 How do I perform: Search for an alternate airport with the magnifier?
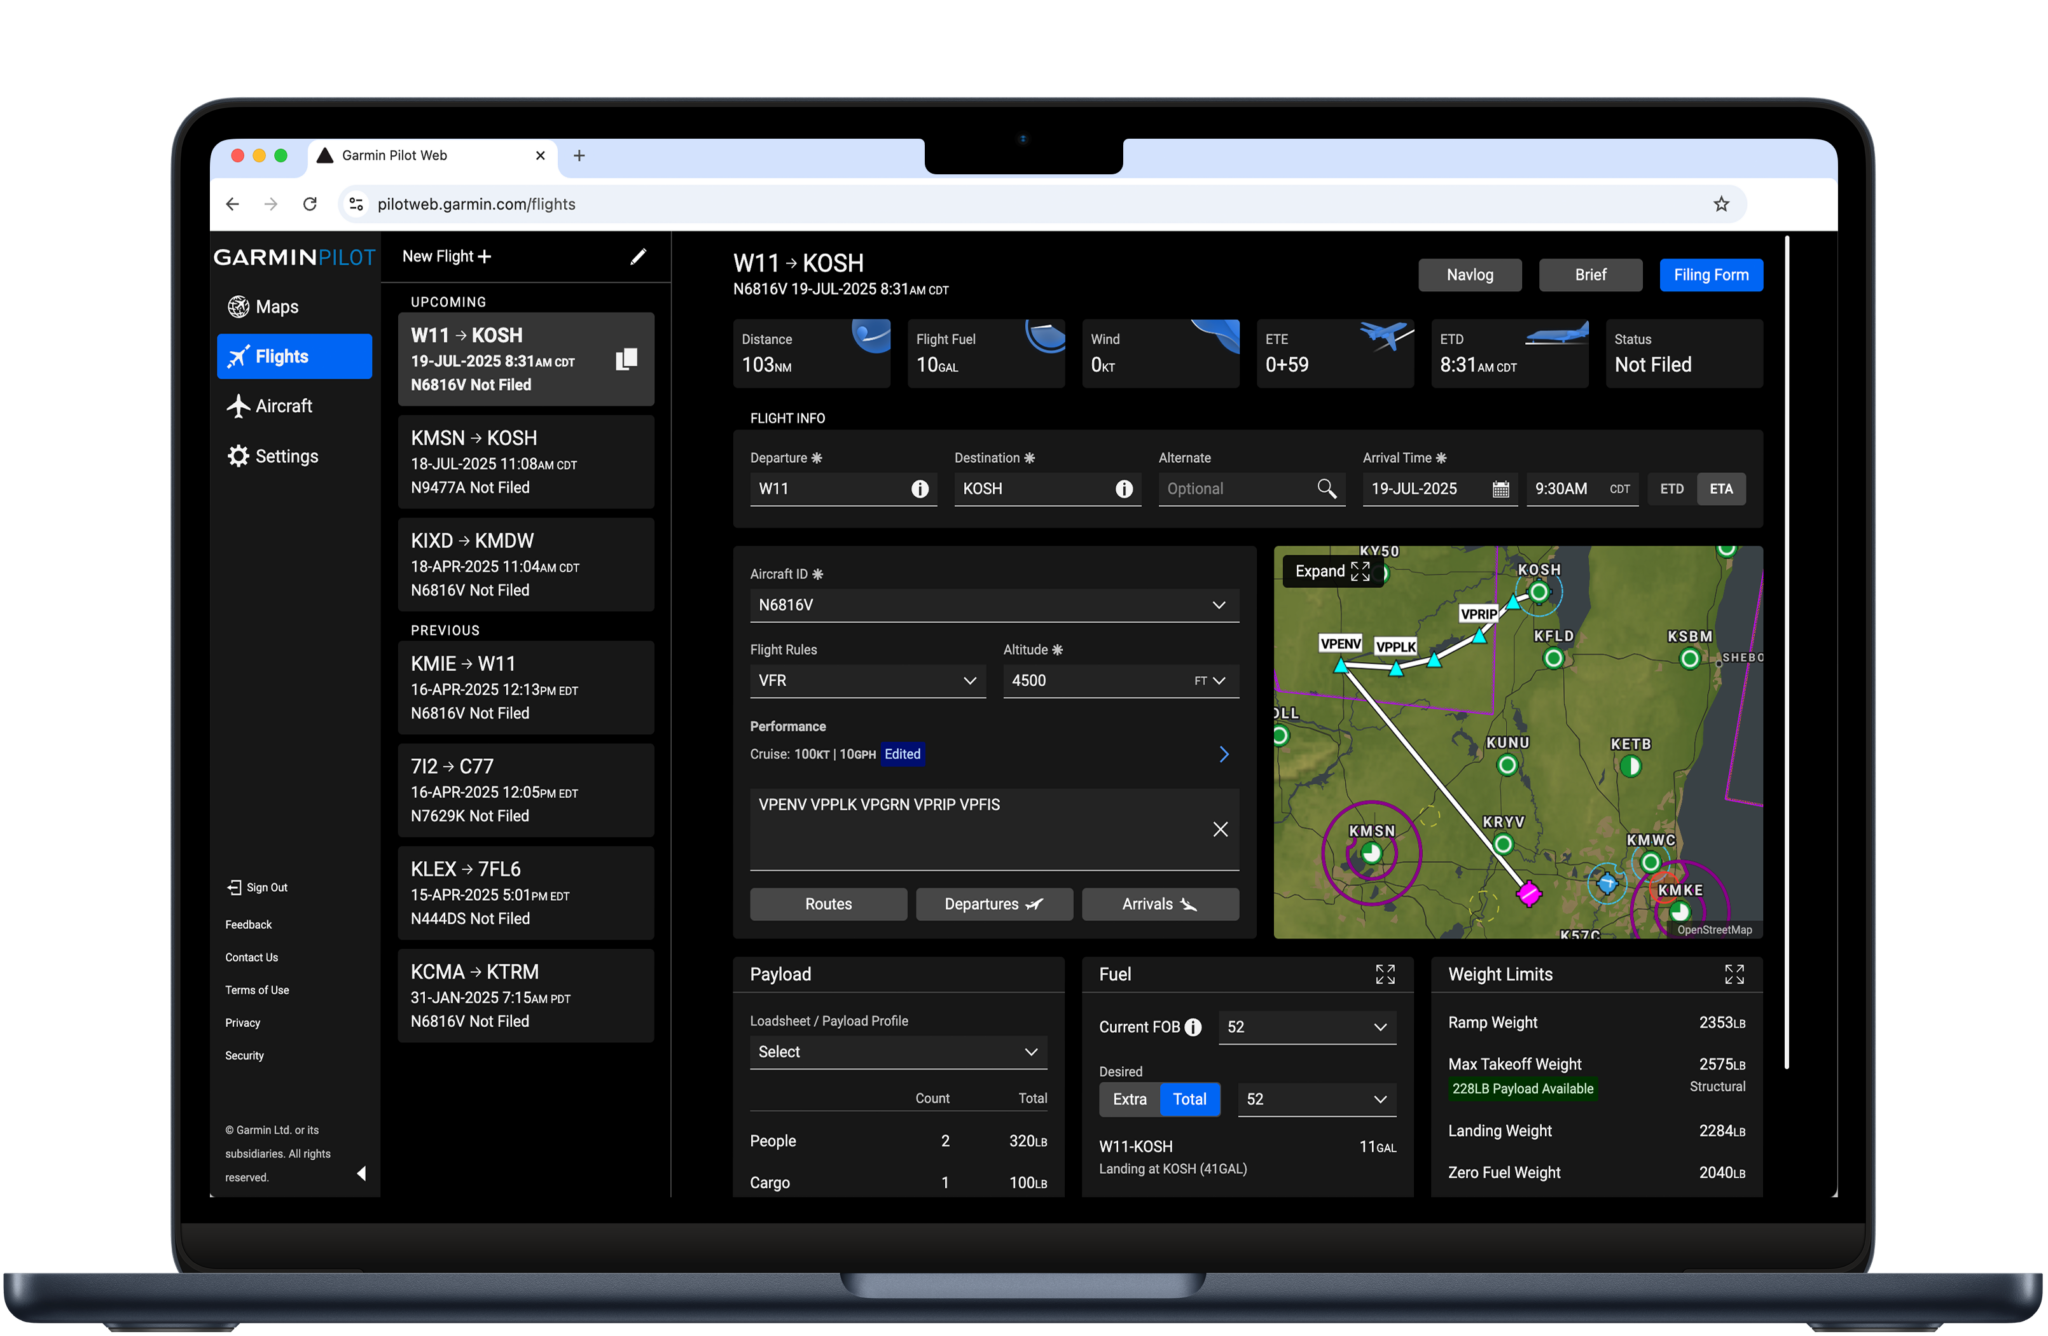pos(1327,489)
